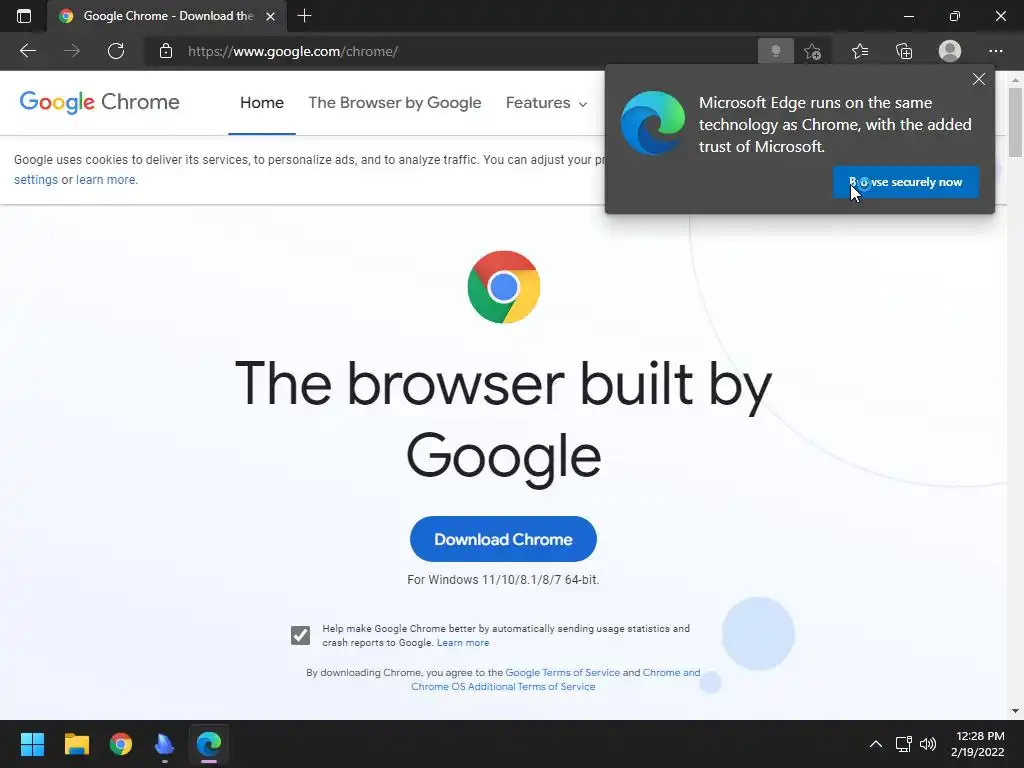View site information lock icon

tap(166, 51)
